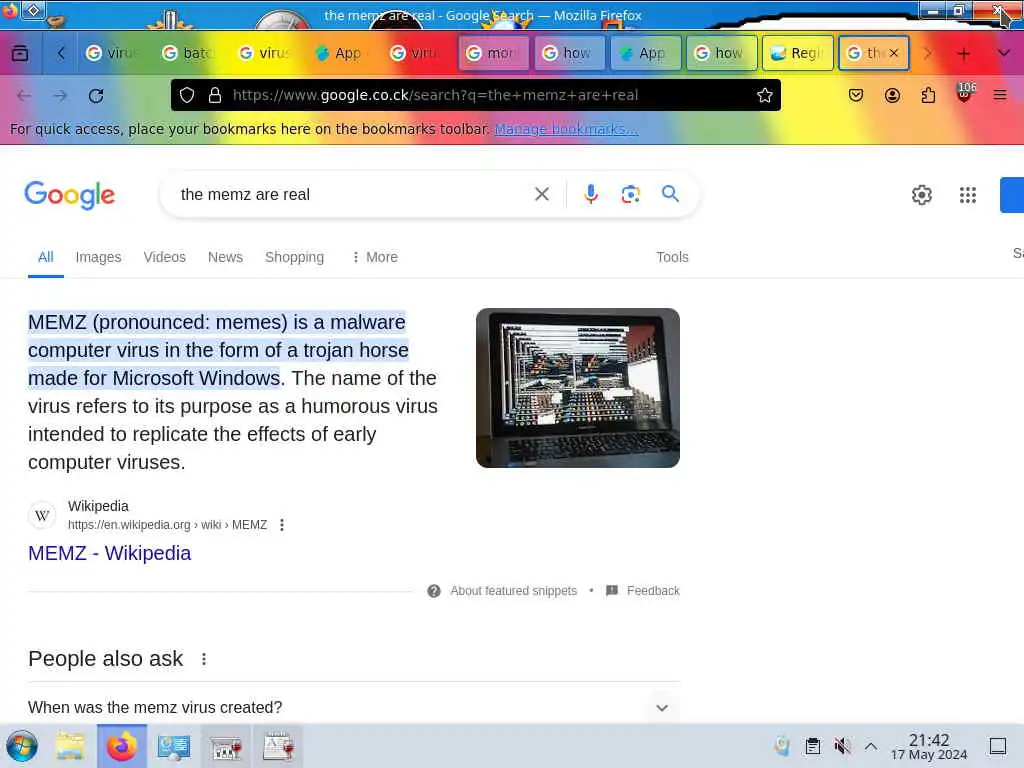
Task: Start voice search with microphone
Action: 590,194
